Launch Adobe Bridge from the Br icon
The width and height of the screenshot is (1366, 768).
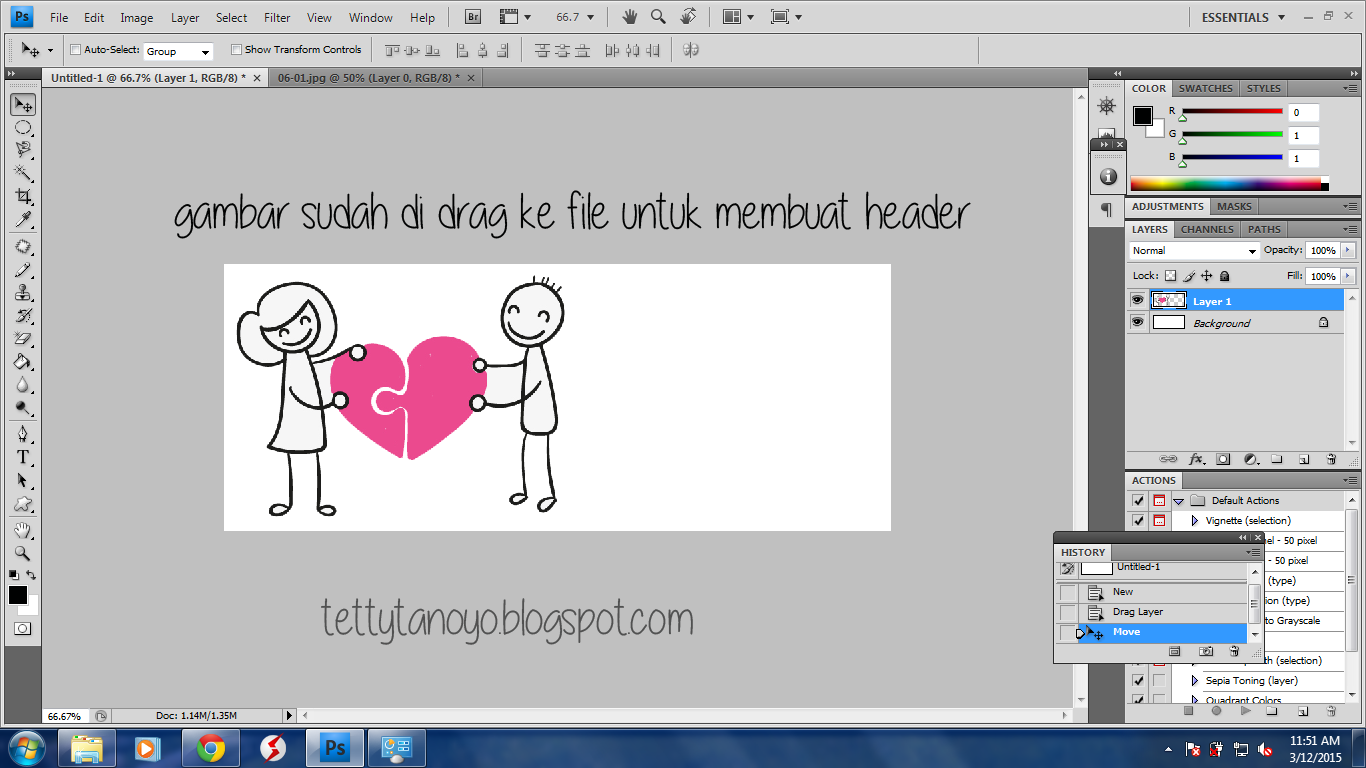tap(474, 17)
